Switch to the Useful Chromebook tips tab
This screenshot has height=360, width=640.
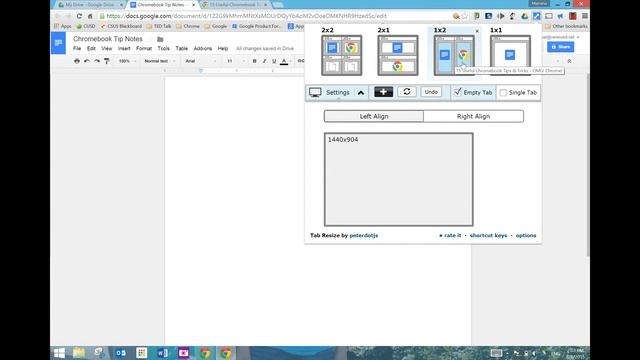[235, 4]
